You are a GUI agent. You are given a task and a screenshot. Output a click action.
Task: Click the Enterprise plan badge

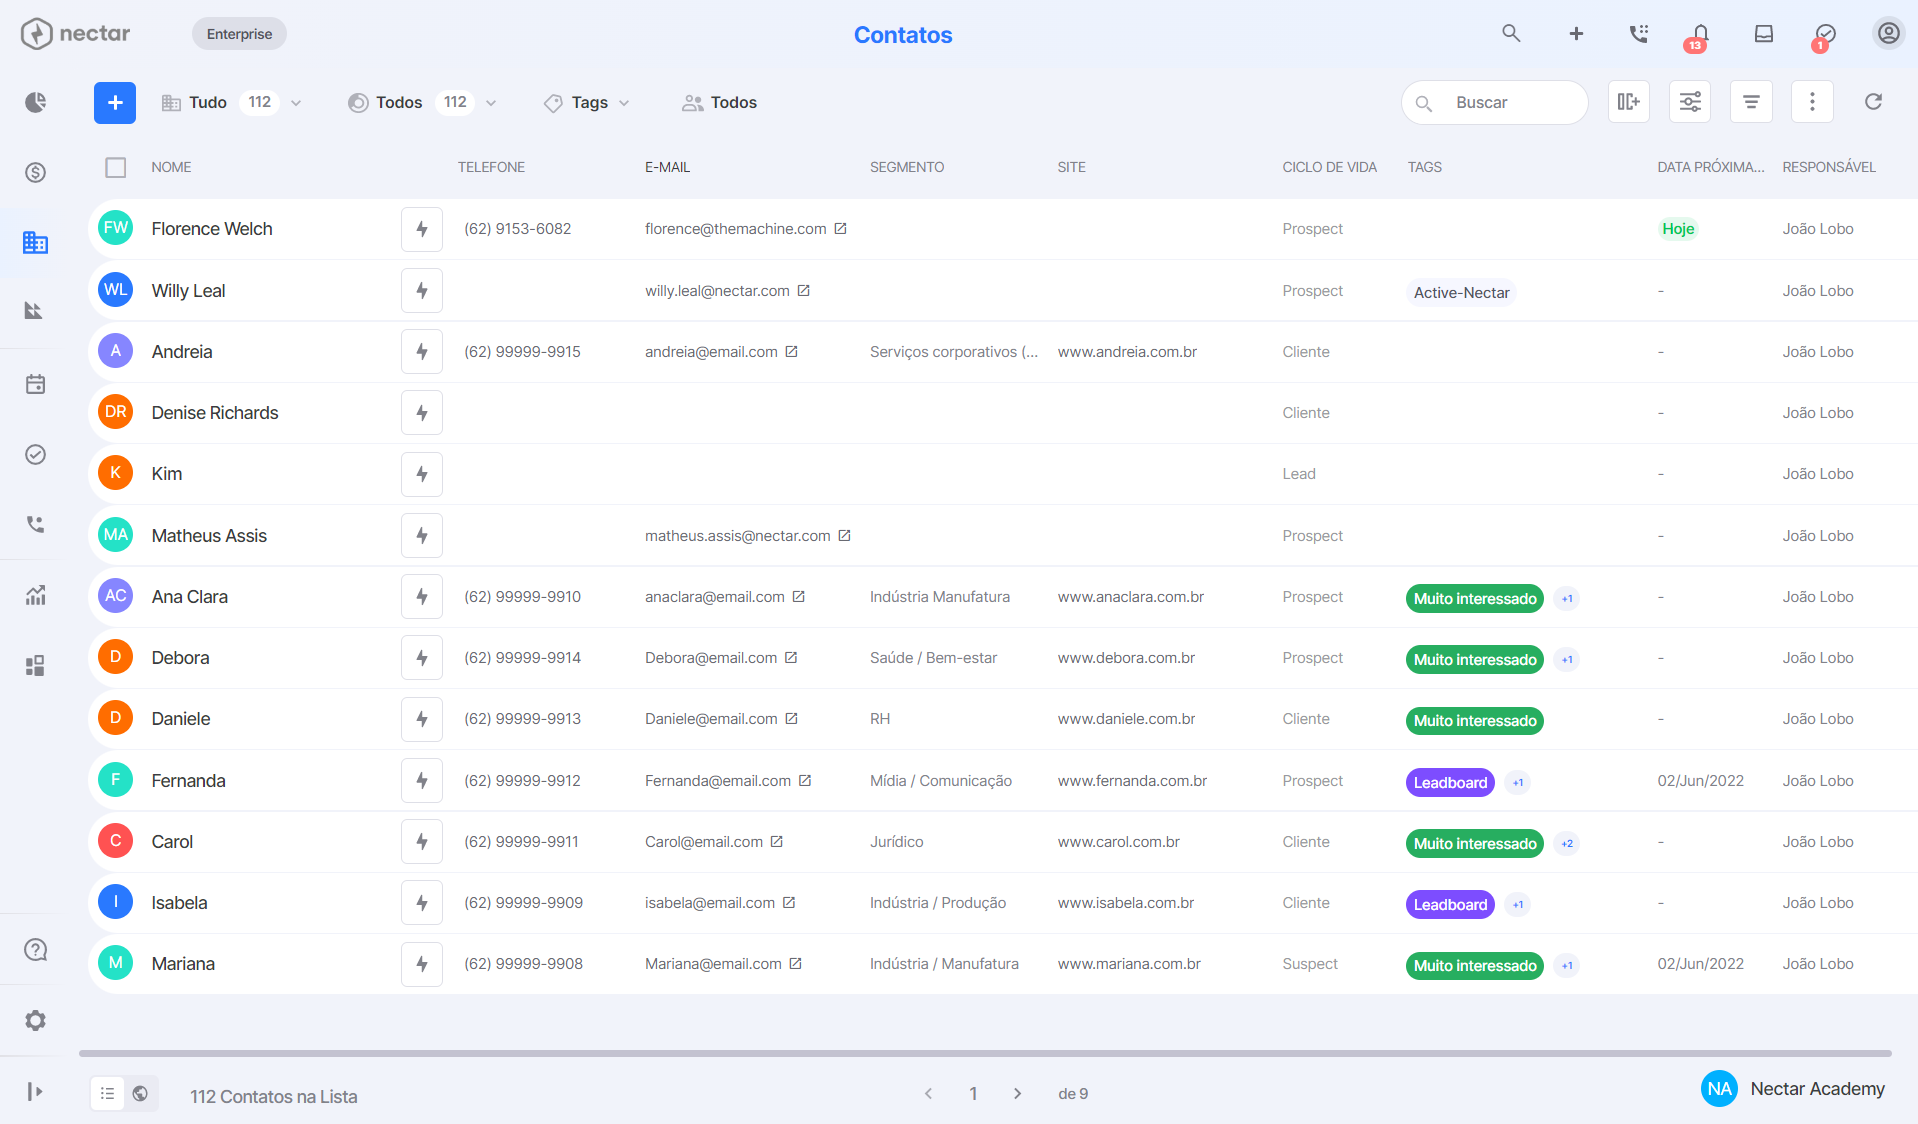pyautogui.click(x=239, y=34)
